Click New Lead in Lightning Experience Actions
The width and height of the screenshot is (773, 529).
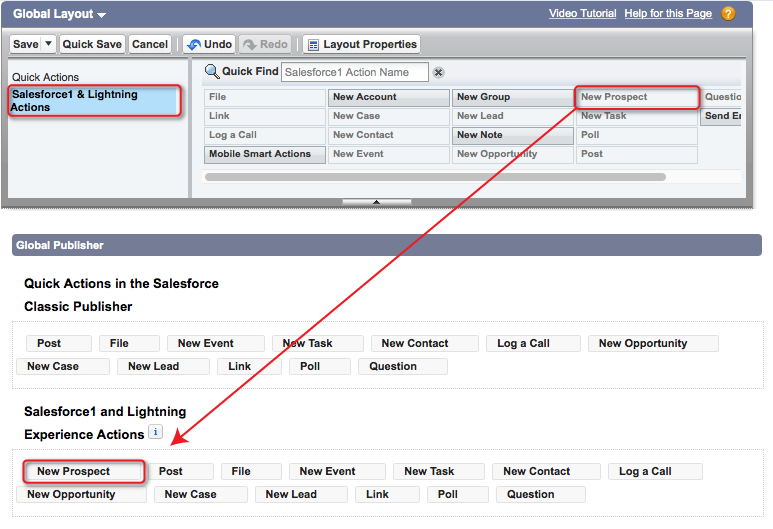tap(301, 494)
